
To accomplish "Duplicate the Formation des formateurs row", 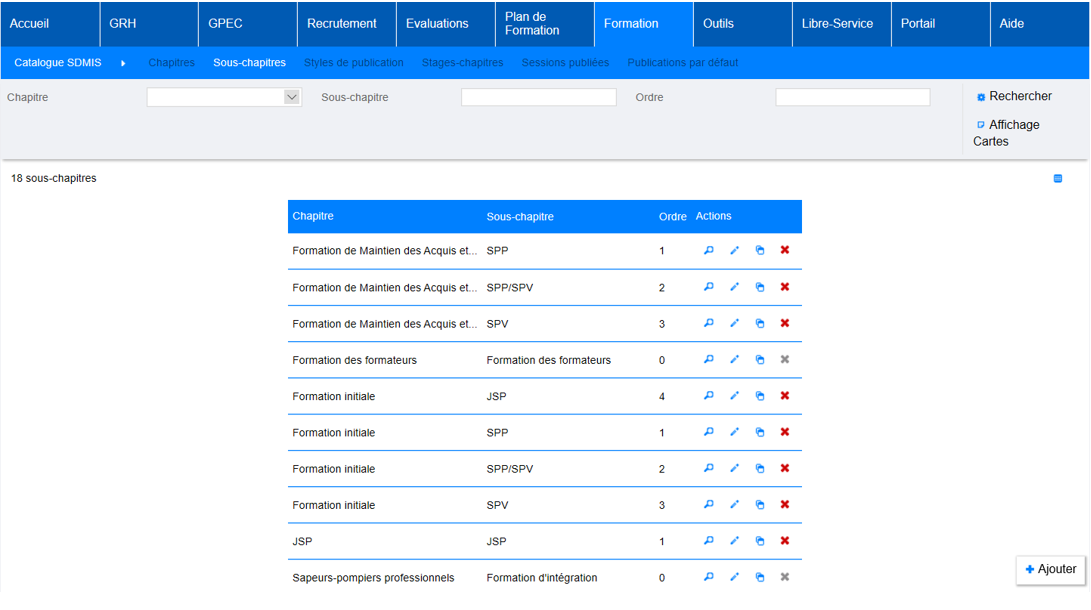I will 760,359.
